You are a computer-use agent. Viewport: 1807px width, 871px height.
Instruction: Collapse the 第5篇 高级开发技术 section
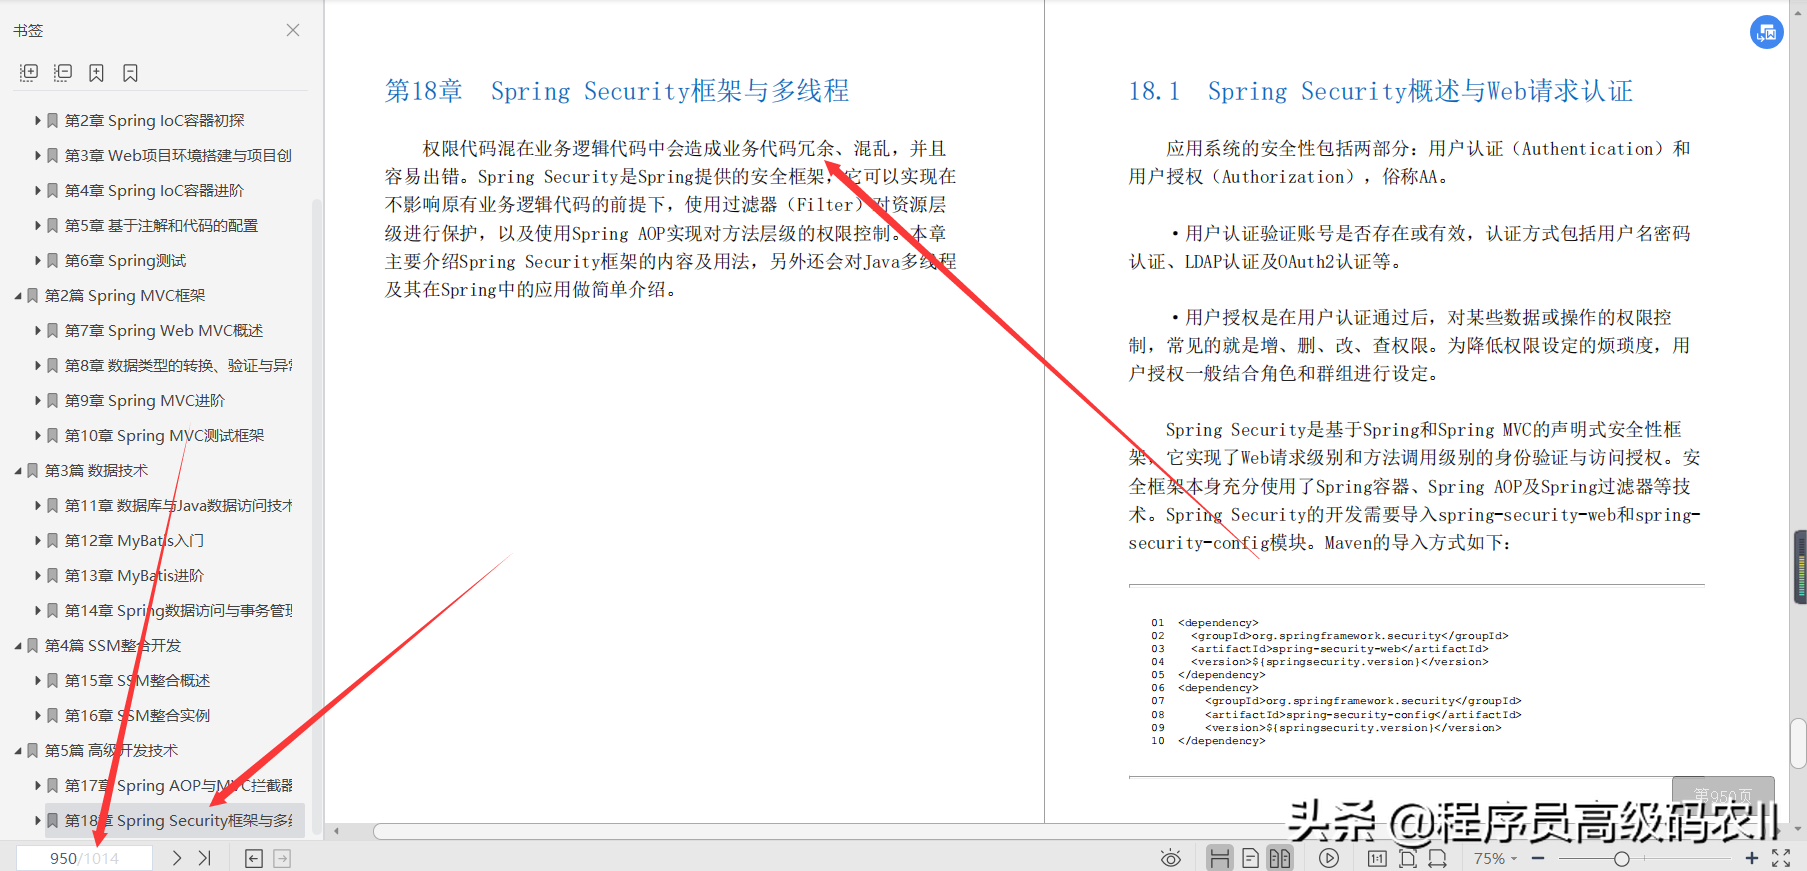tap(18, 750)
